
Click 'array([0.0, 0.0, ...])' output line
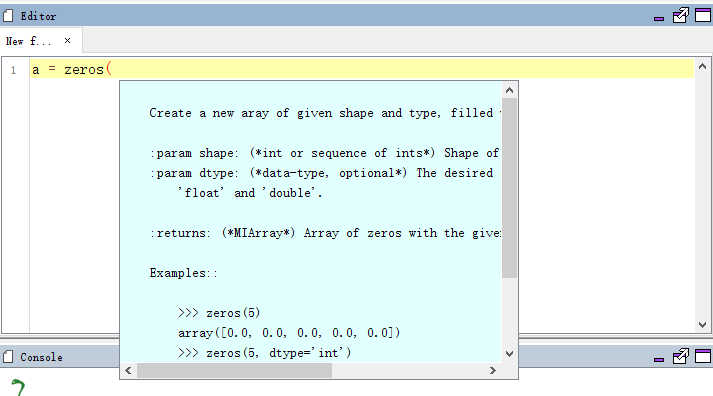point(289,333)
